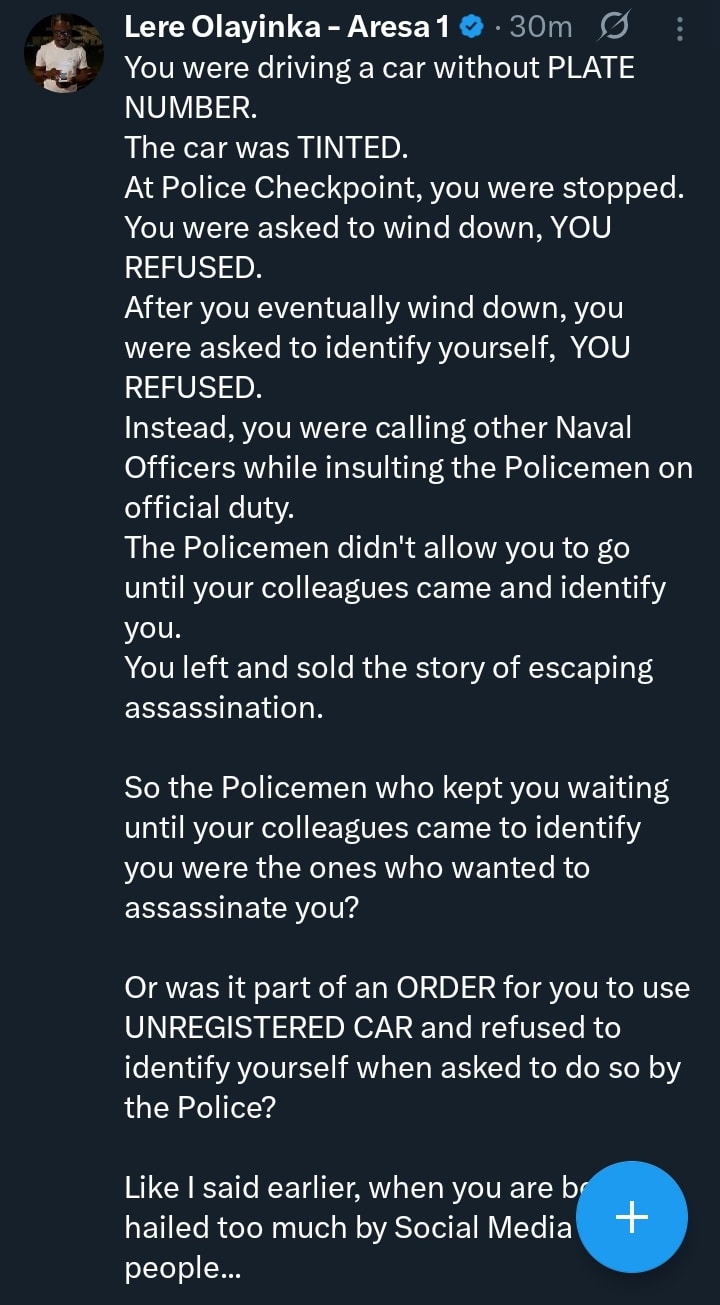The height and width of the screenshot is (1305, 720).
Task: Tap the paragraph starting 'So the Policemen who kept'
Action: (396, 828)
